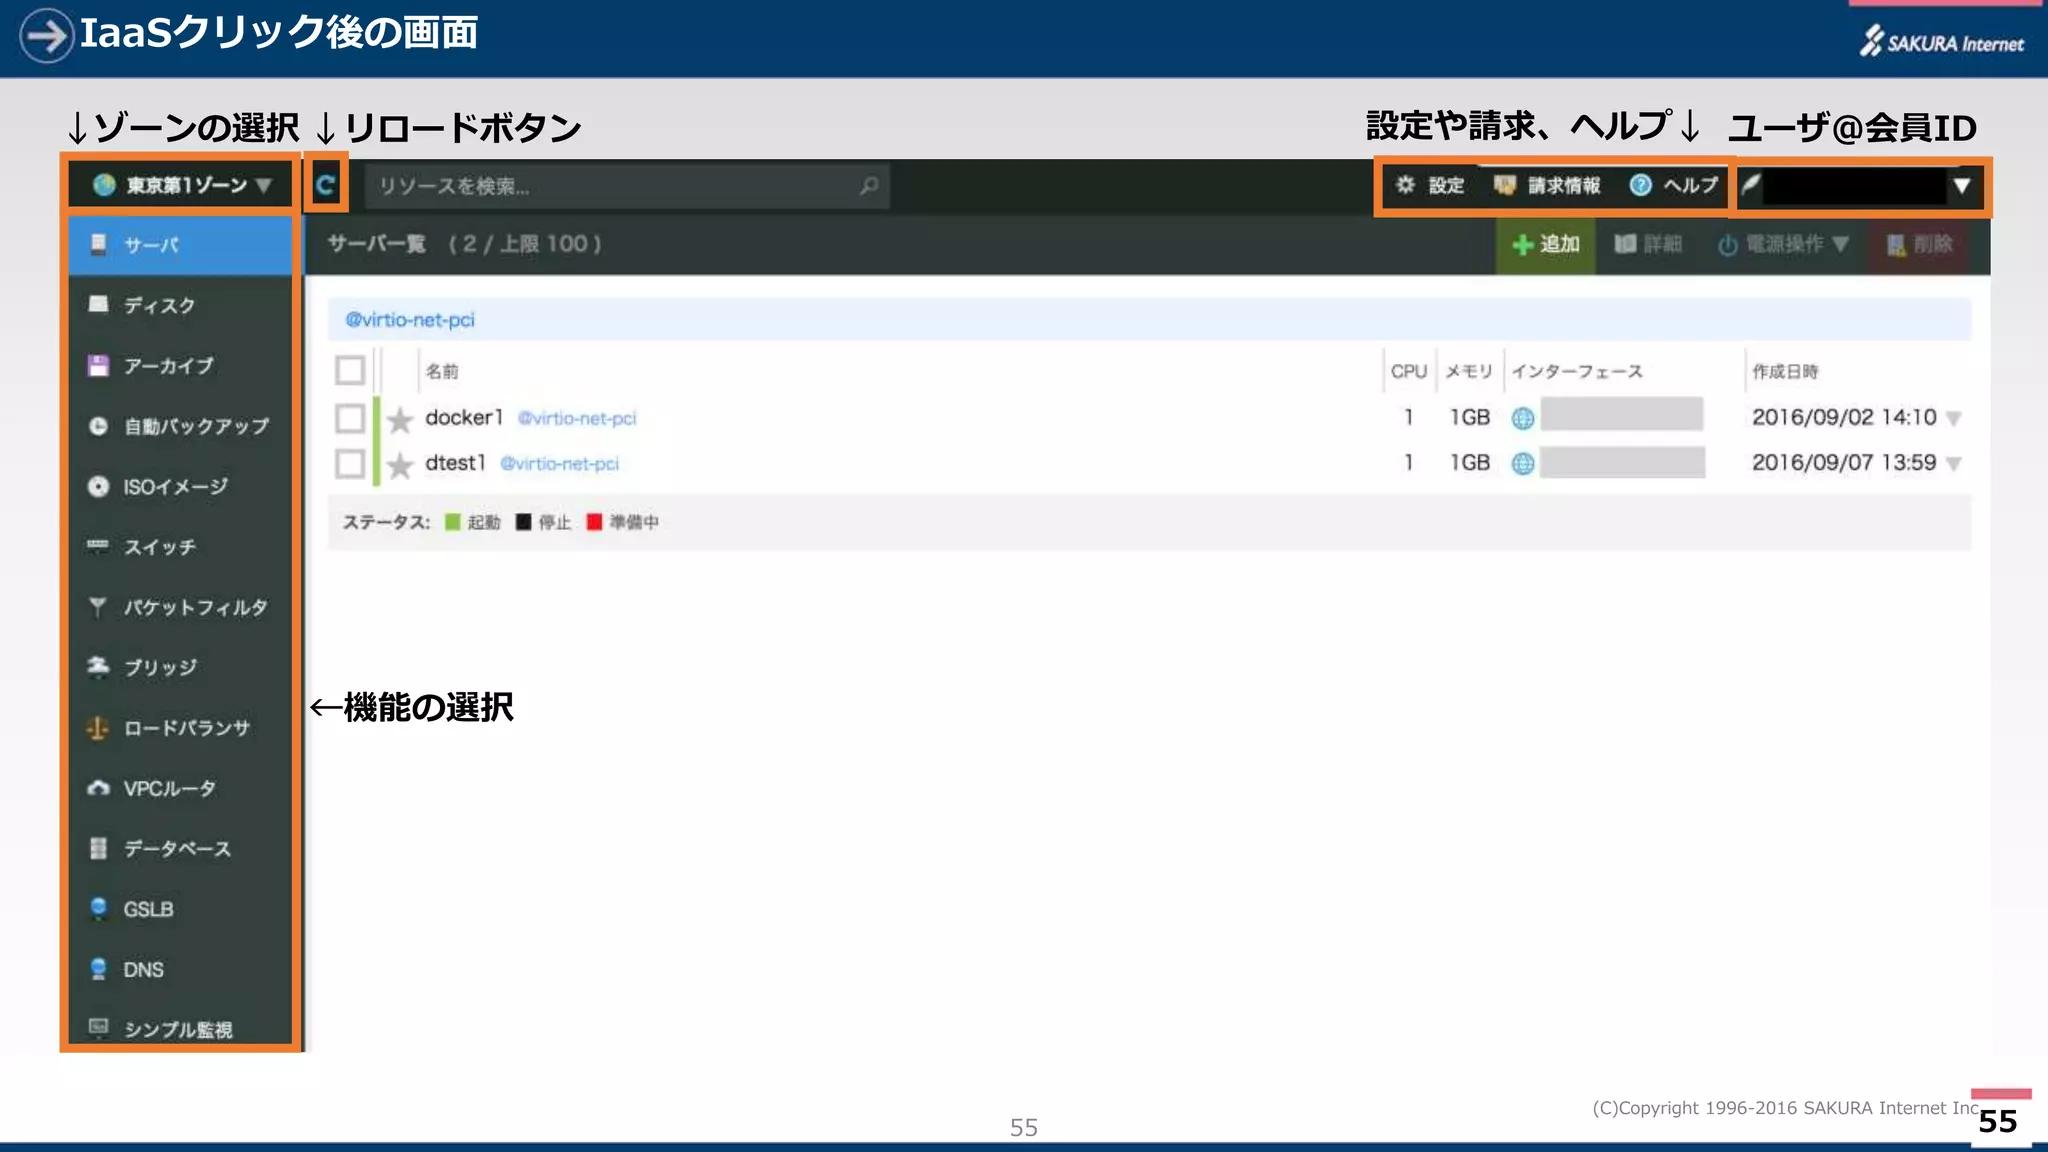Click the docker1 network globe icon
This screenshot has height=1152, width=2048.
click(x=1522, y=418)
